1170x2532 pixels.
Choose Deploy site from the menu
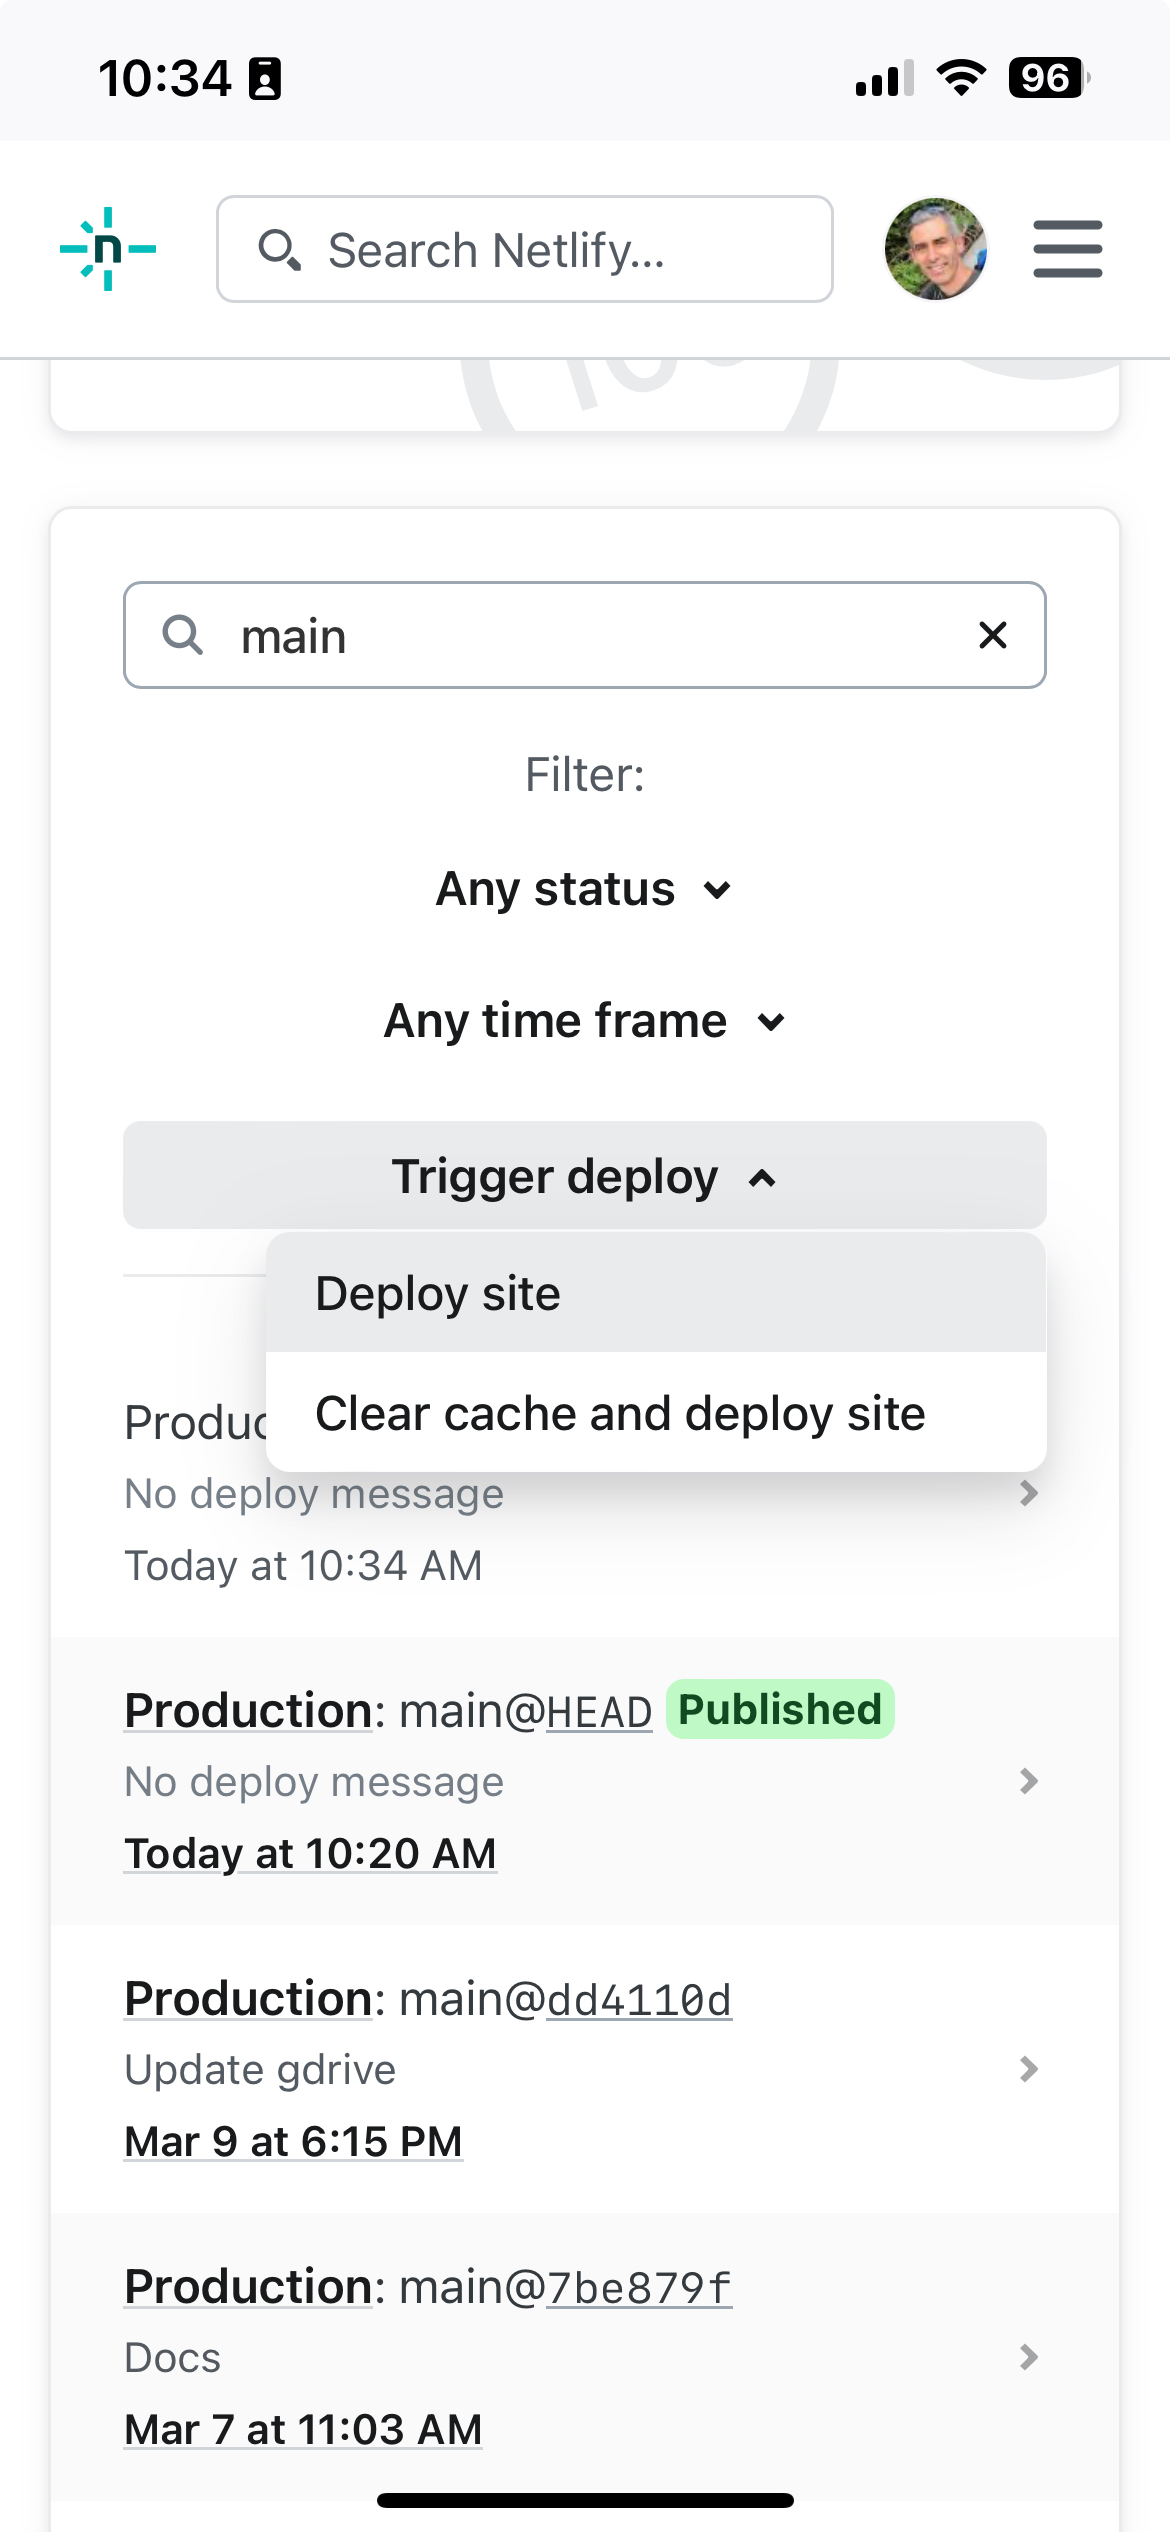[x=656, y=1293]
